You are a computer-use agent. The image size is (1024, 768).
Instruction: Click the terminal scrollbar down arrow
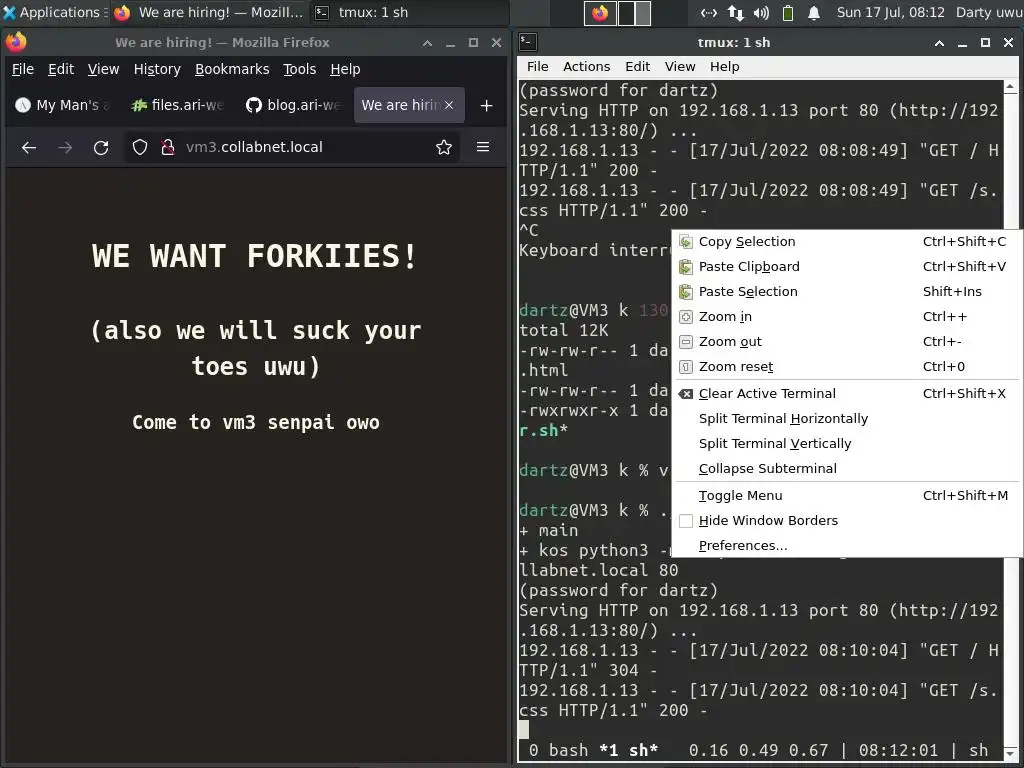click(1010, 754)
